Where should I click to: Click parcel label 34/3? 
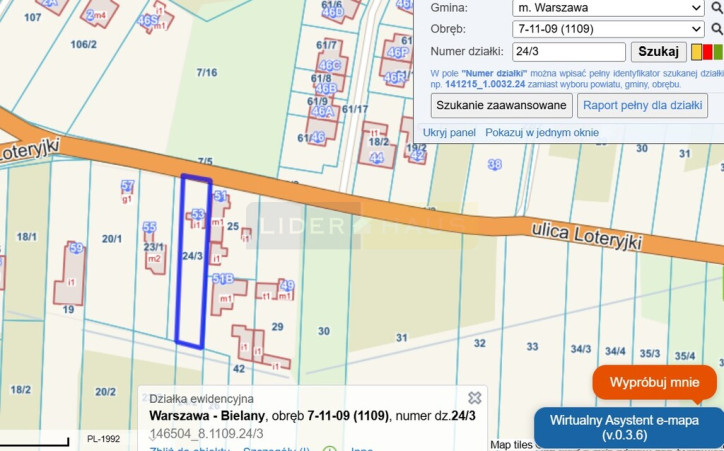(581, 349)
